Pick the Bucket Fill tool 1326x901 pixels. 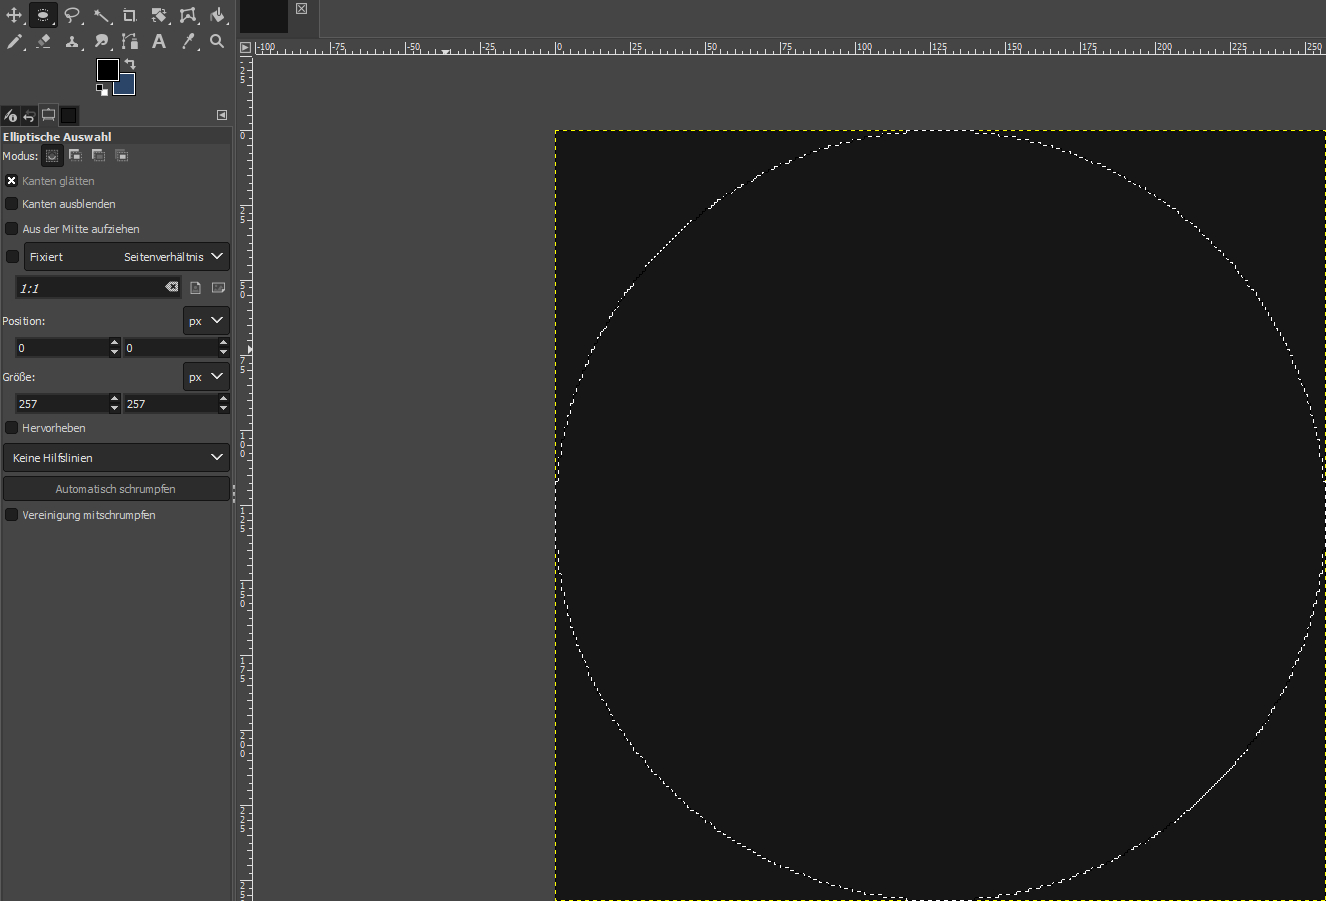(217, 15)
